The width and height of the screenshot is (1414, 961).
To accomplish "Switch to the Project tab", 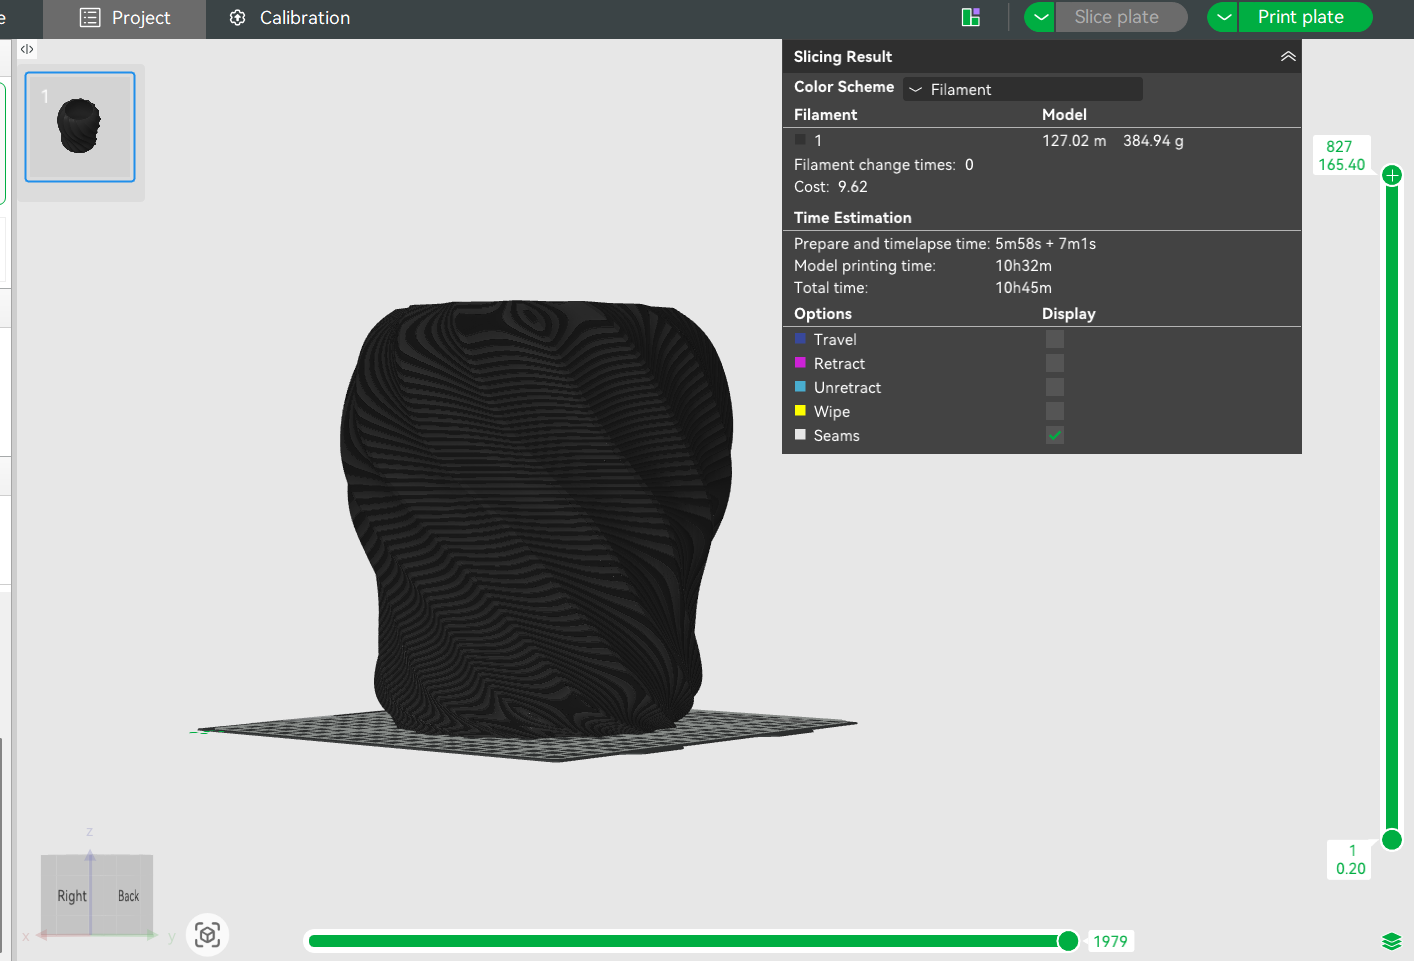I will pyautogui.click(x=125, y=18).
